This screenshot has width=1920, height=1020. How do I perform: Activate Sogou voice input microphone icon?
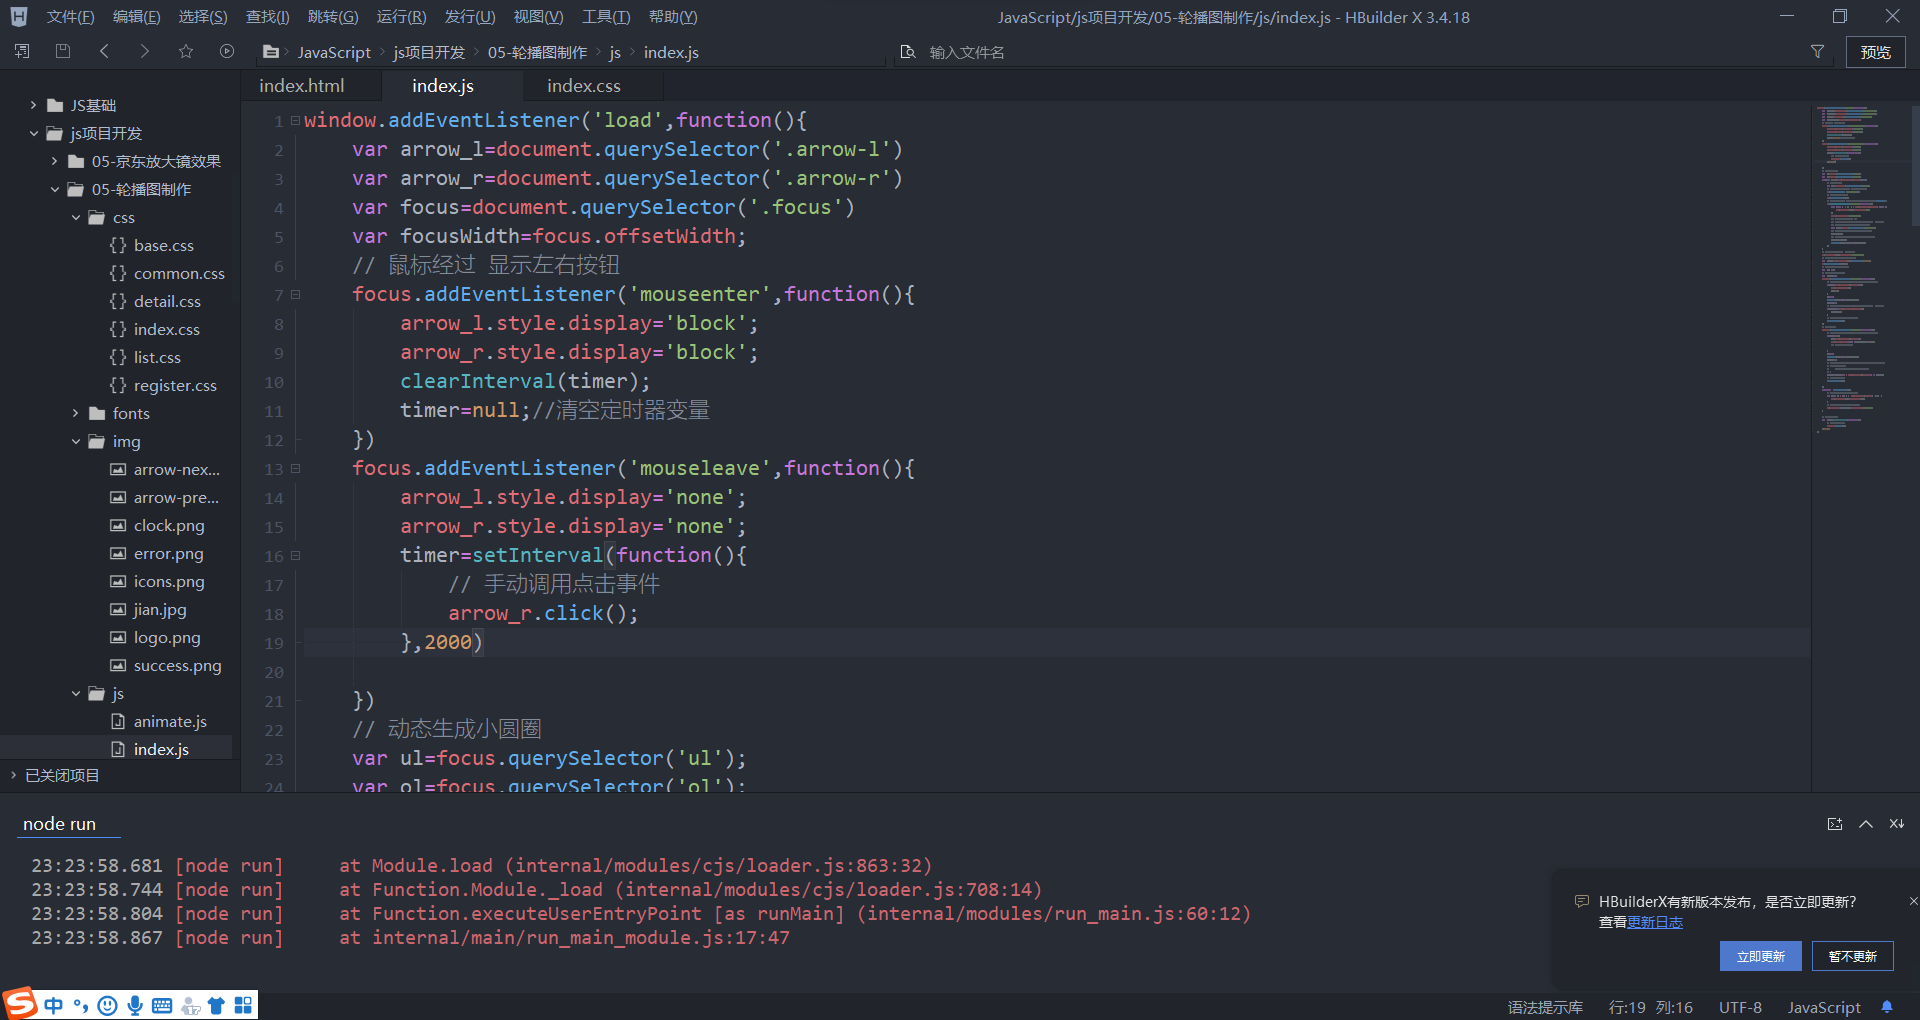tap(135, 1005)
